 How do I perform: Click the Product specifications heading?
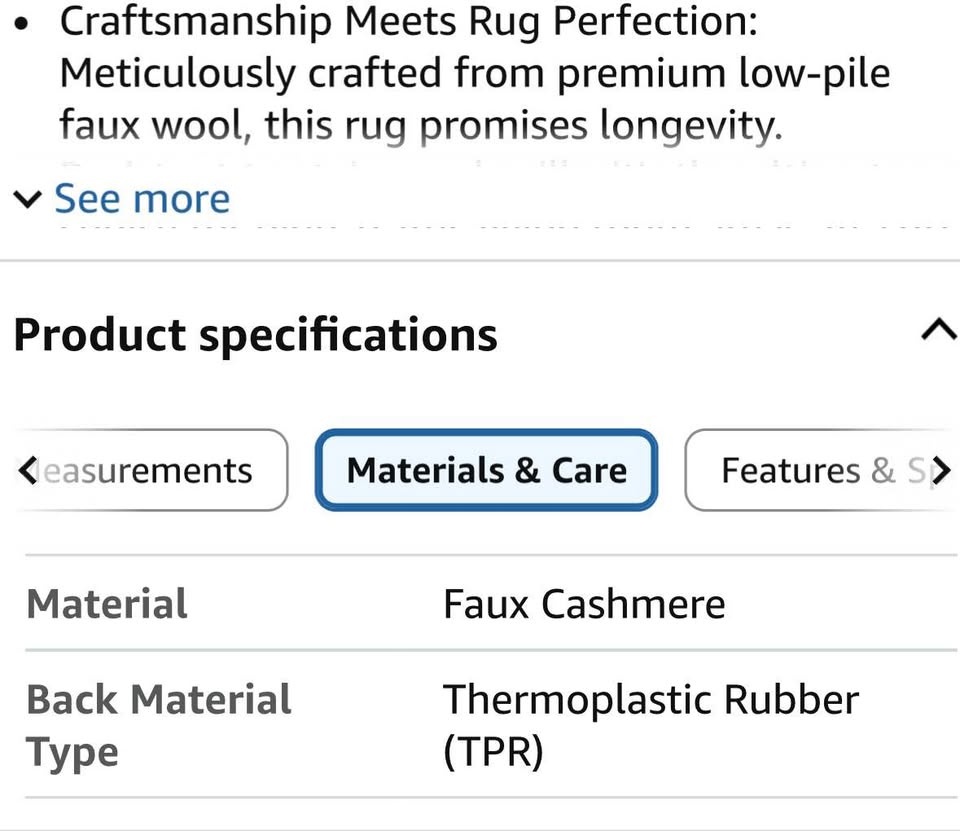255,335
